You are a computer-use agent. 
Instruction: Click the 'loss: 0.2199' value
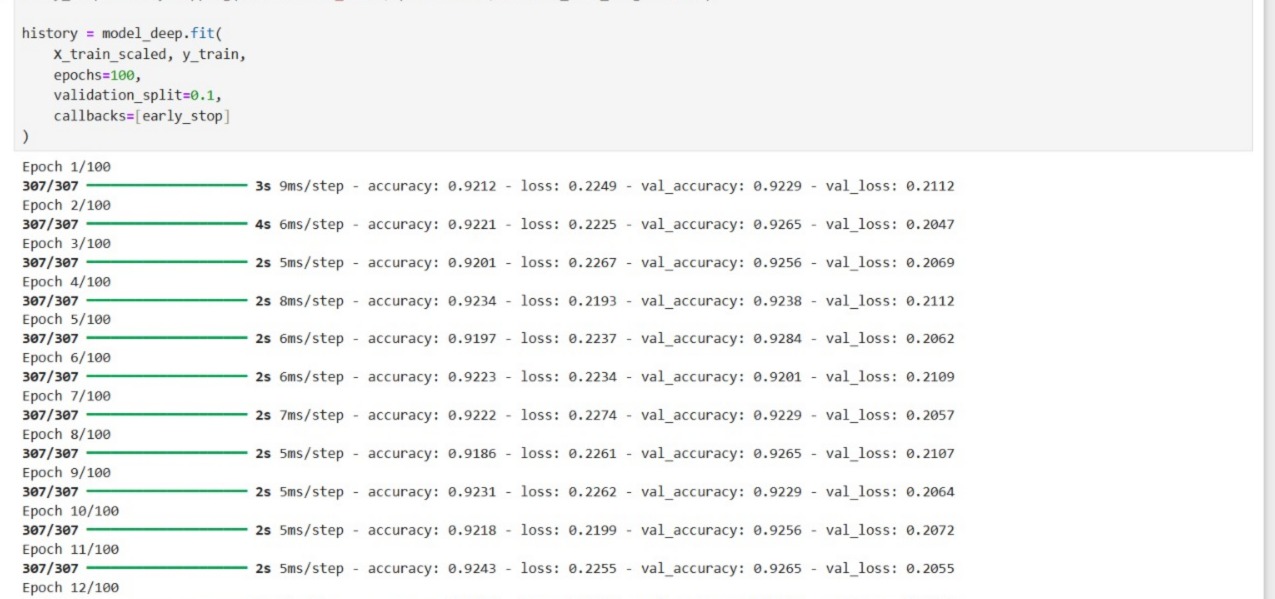click(569, 530)
